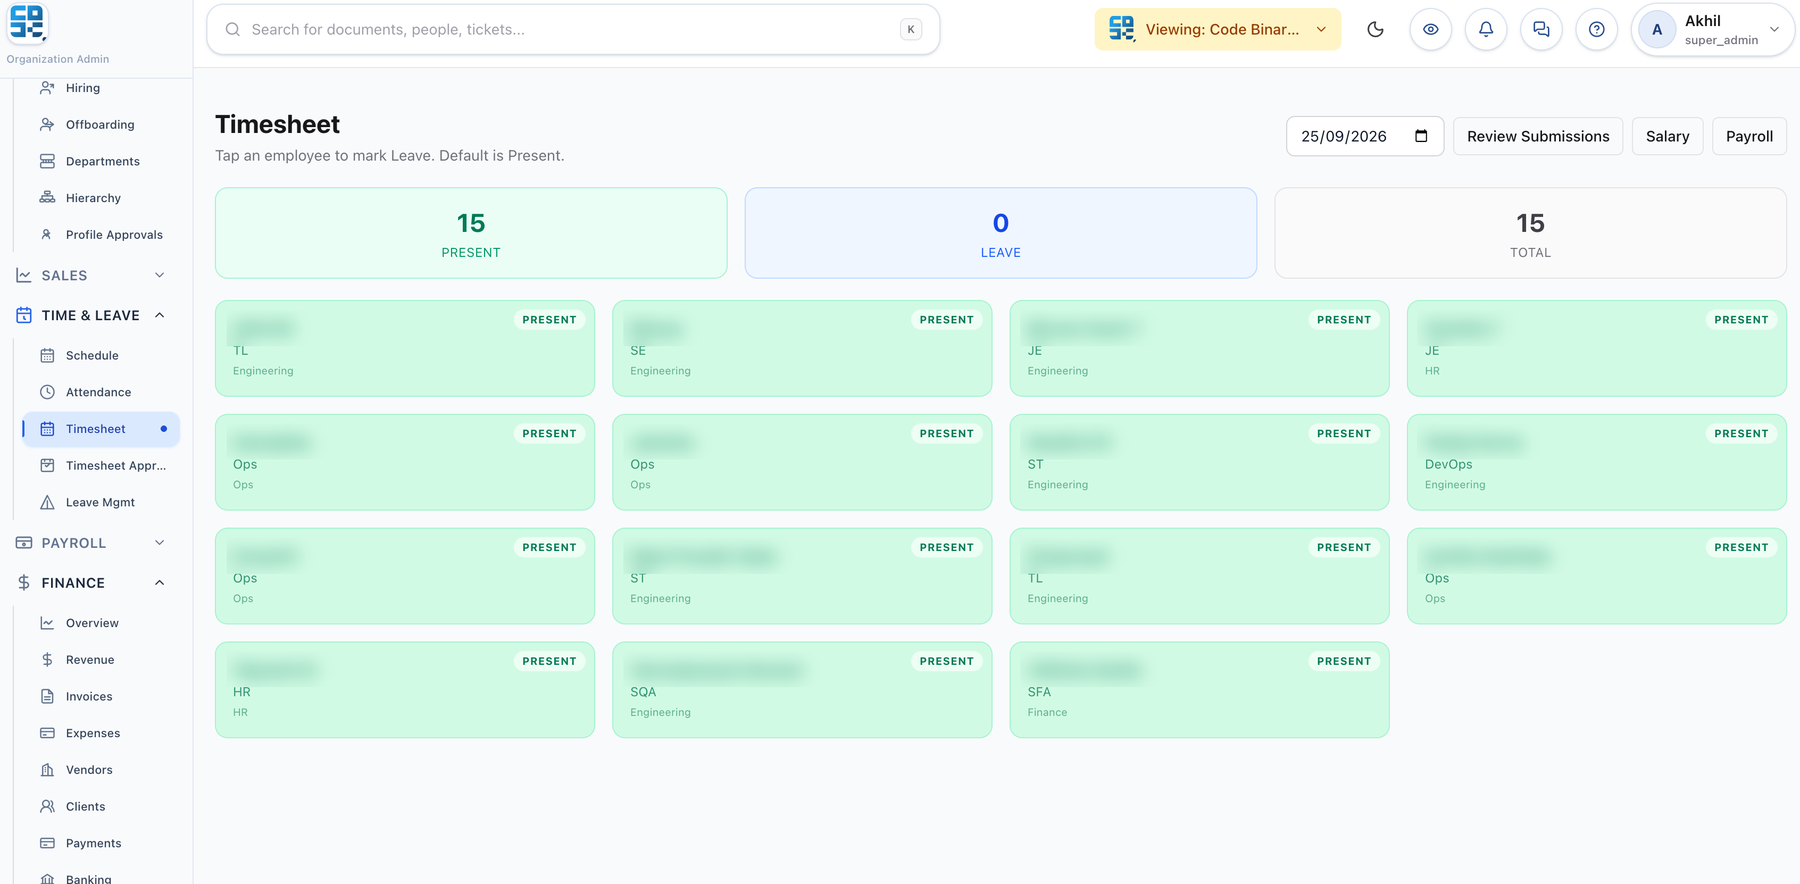Go to the Expenses page
This screenshot has height=884, width=1800.
click(x=101, y=733)
